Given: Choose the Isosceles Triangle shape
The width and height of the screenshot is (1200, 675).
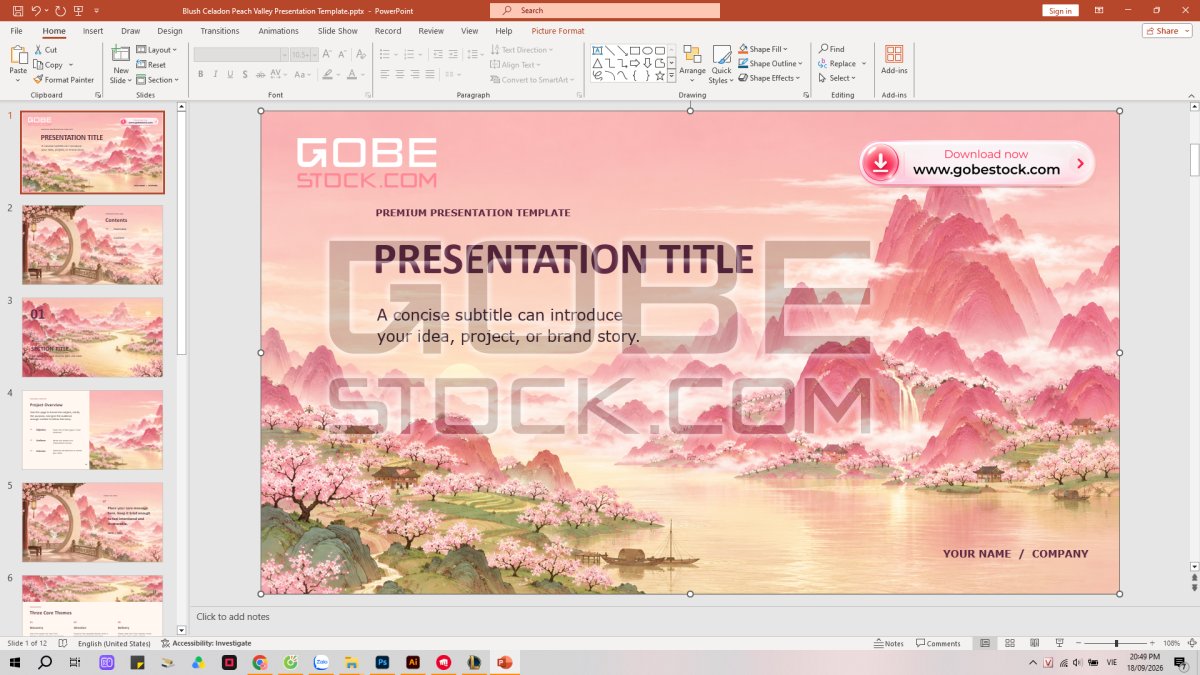Looking at the screenshot, I should (x=598, y=63).
